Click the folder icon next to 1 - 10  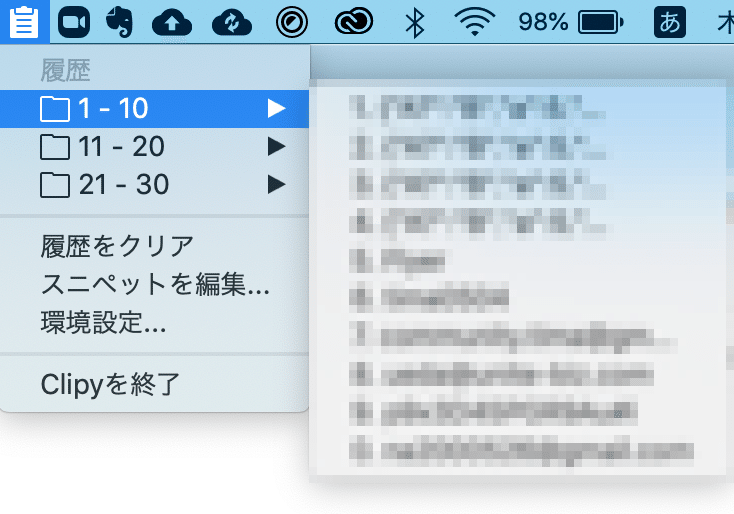(x=55, y=109)
